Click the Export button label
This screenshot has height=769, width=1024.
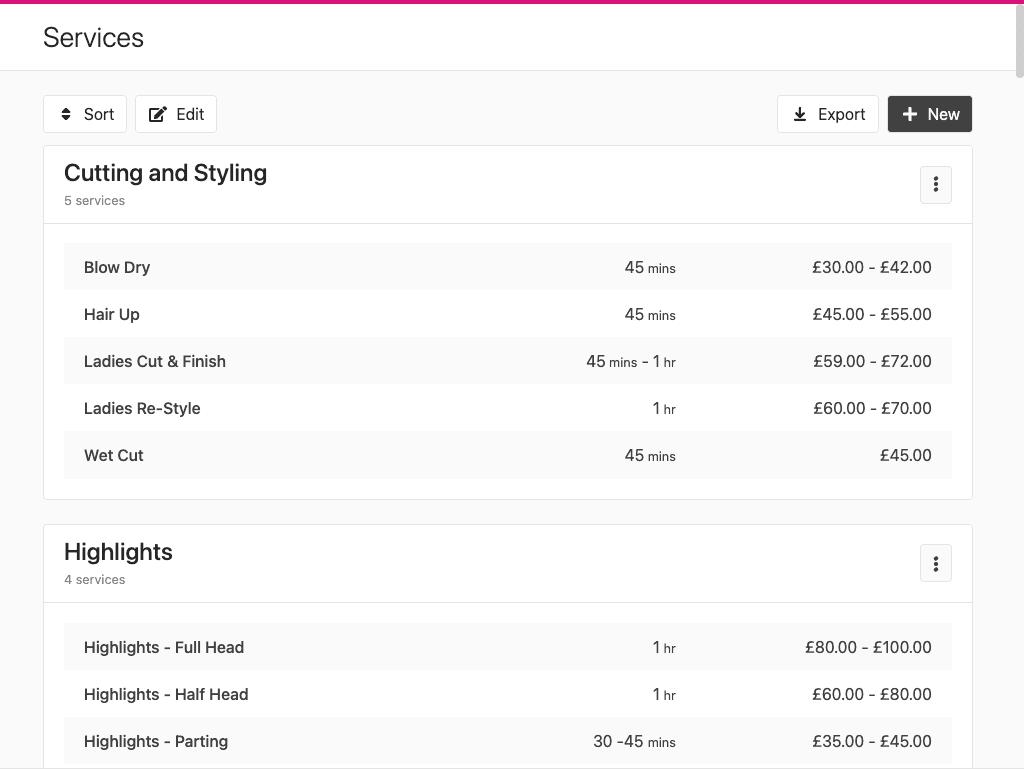[x=841, y=114]
